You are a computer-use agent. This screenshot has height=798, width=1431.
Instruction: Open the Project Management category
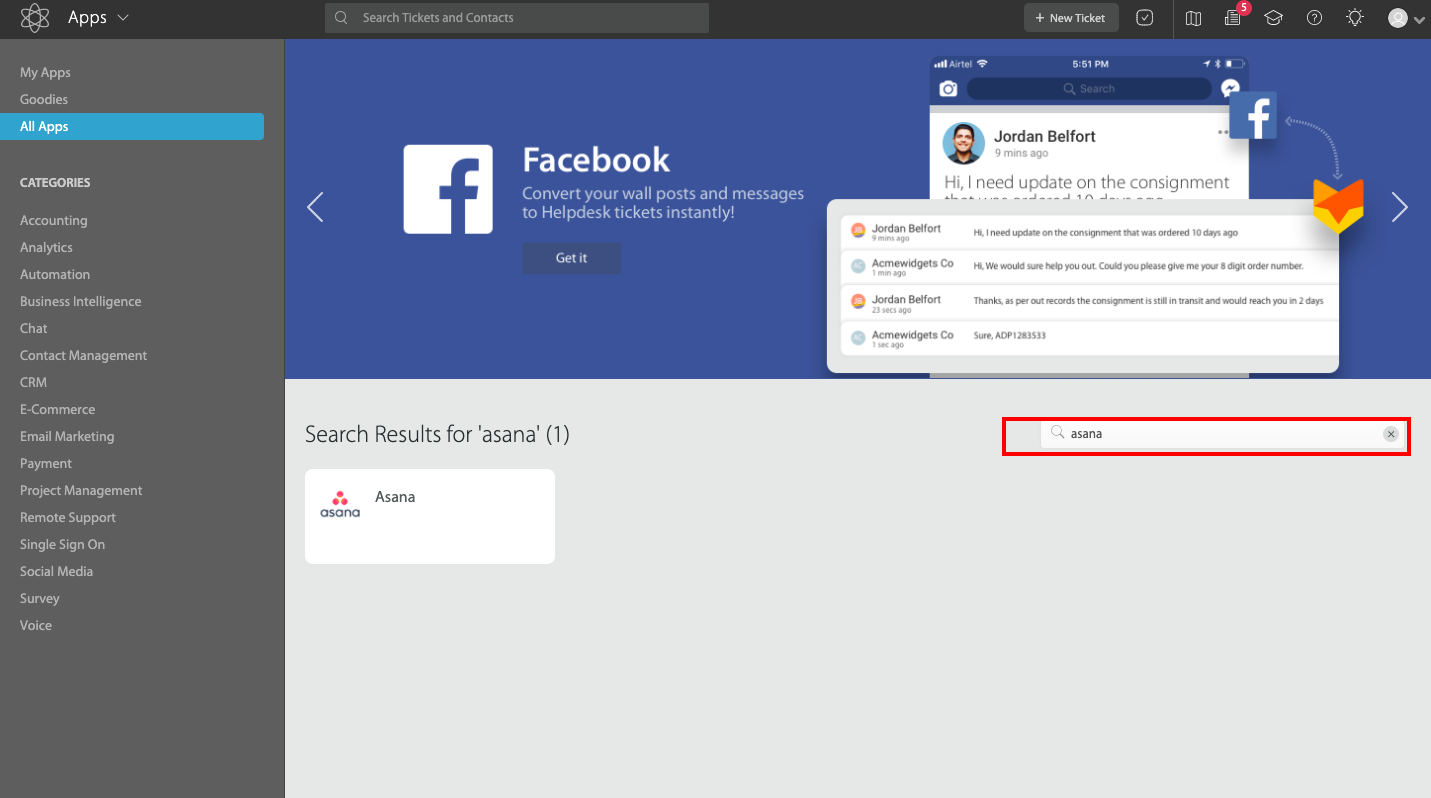[x=81, y=490]
